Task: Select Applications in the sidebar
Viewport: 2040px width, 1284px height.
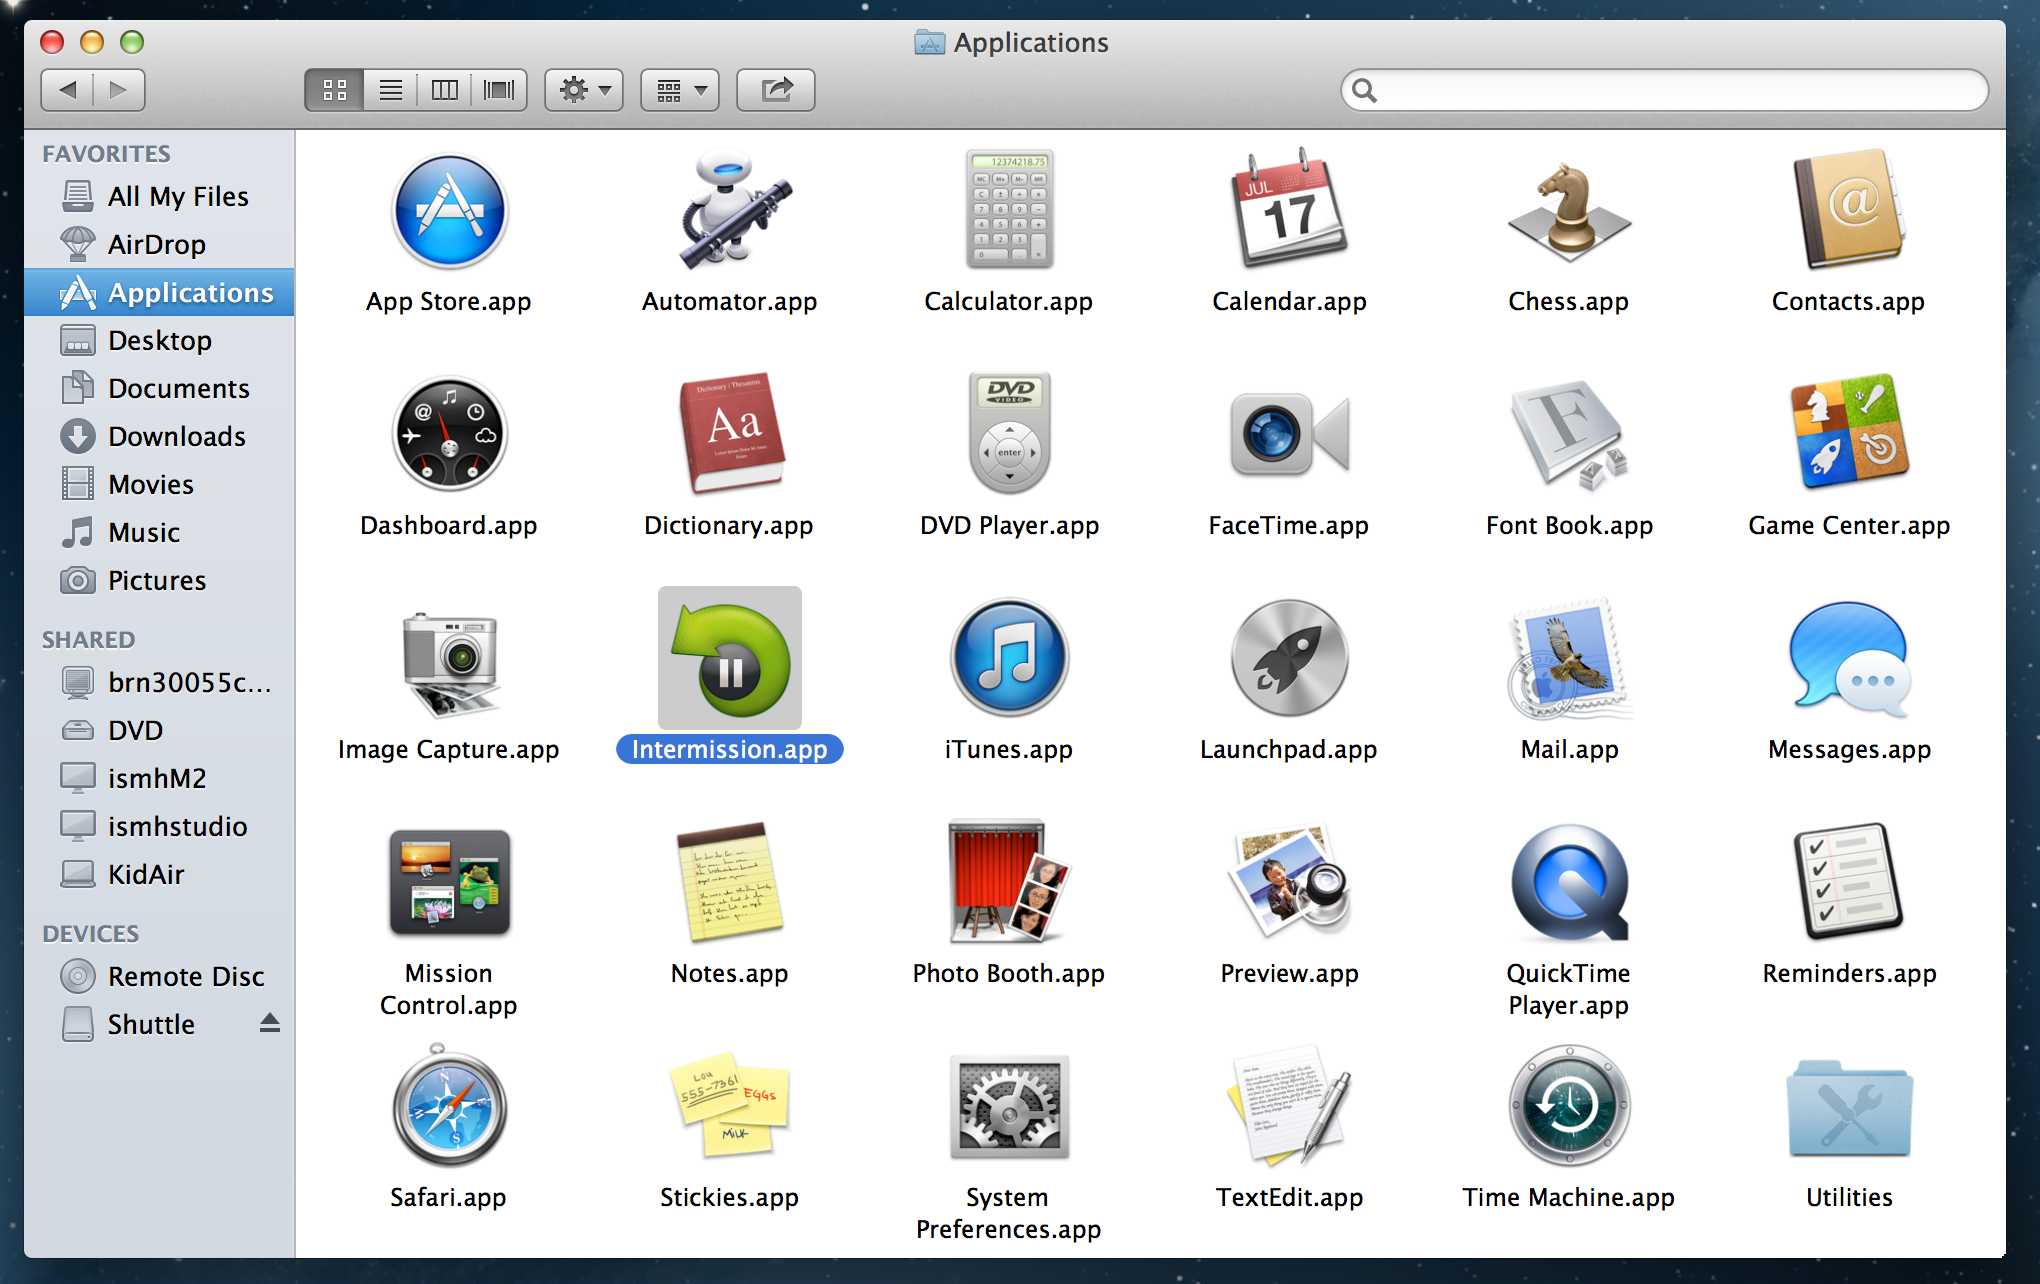Action: [160, 292]
